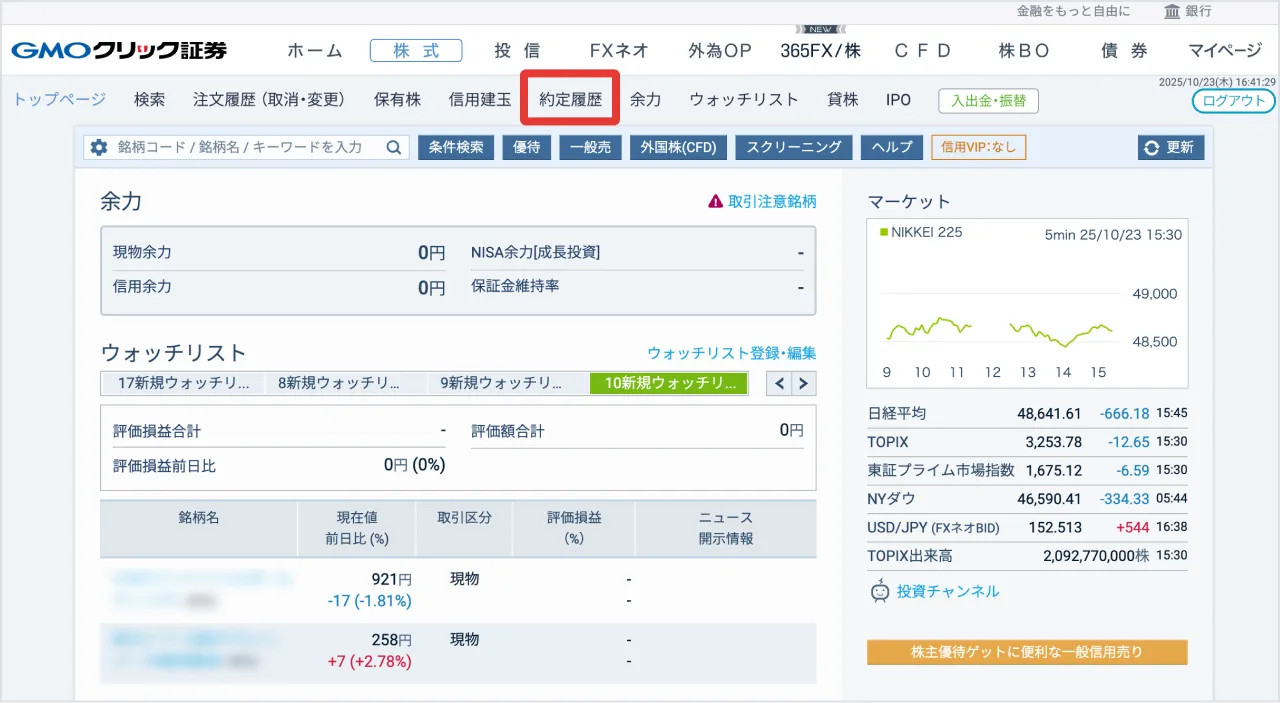Log out using the ログアウト button
The height and width of the screenshot is (703, 1280).
(1233, 101)
